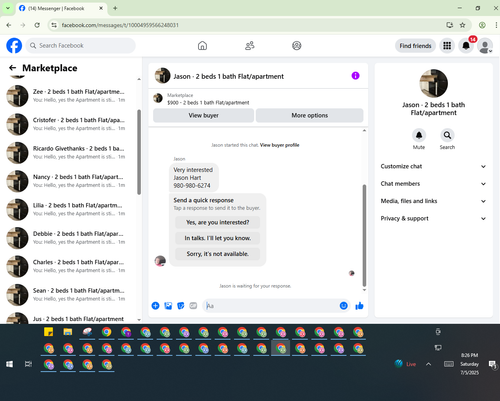Choose a sticker from the composer
The width and height of the screenshot is (500, 401).
coord(181,306)
